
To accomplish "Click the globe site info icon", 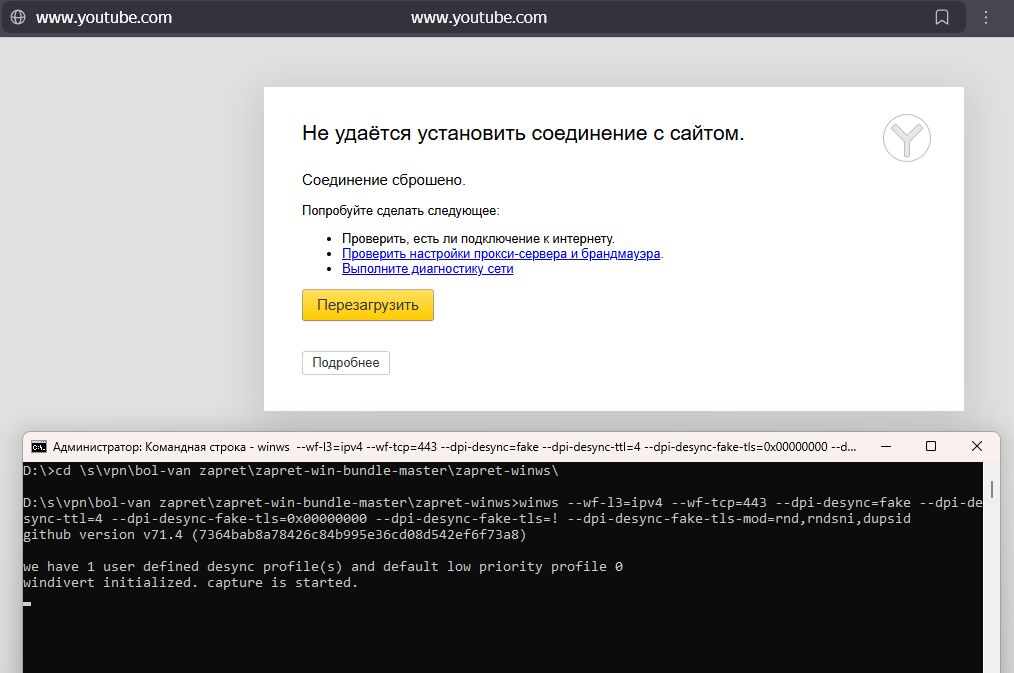I will (18, 17).
